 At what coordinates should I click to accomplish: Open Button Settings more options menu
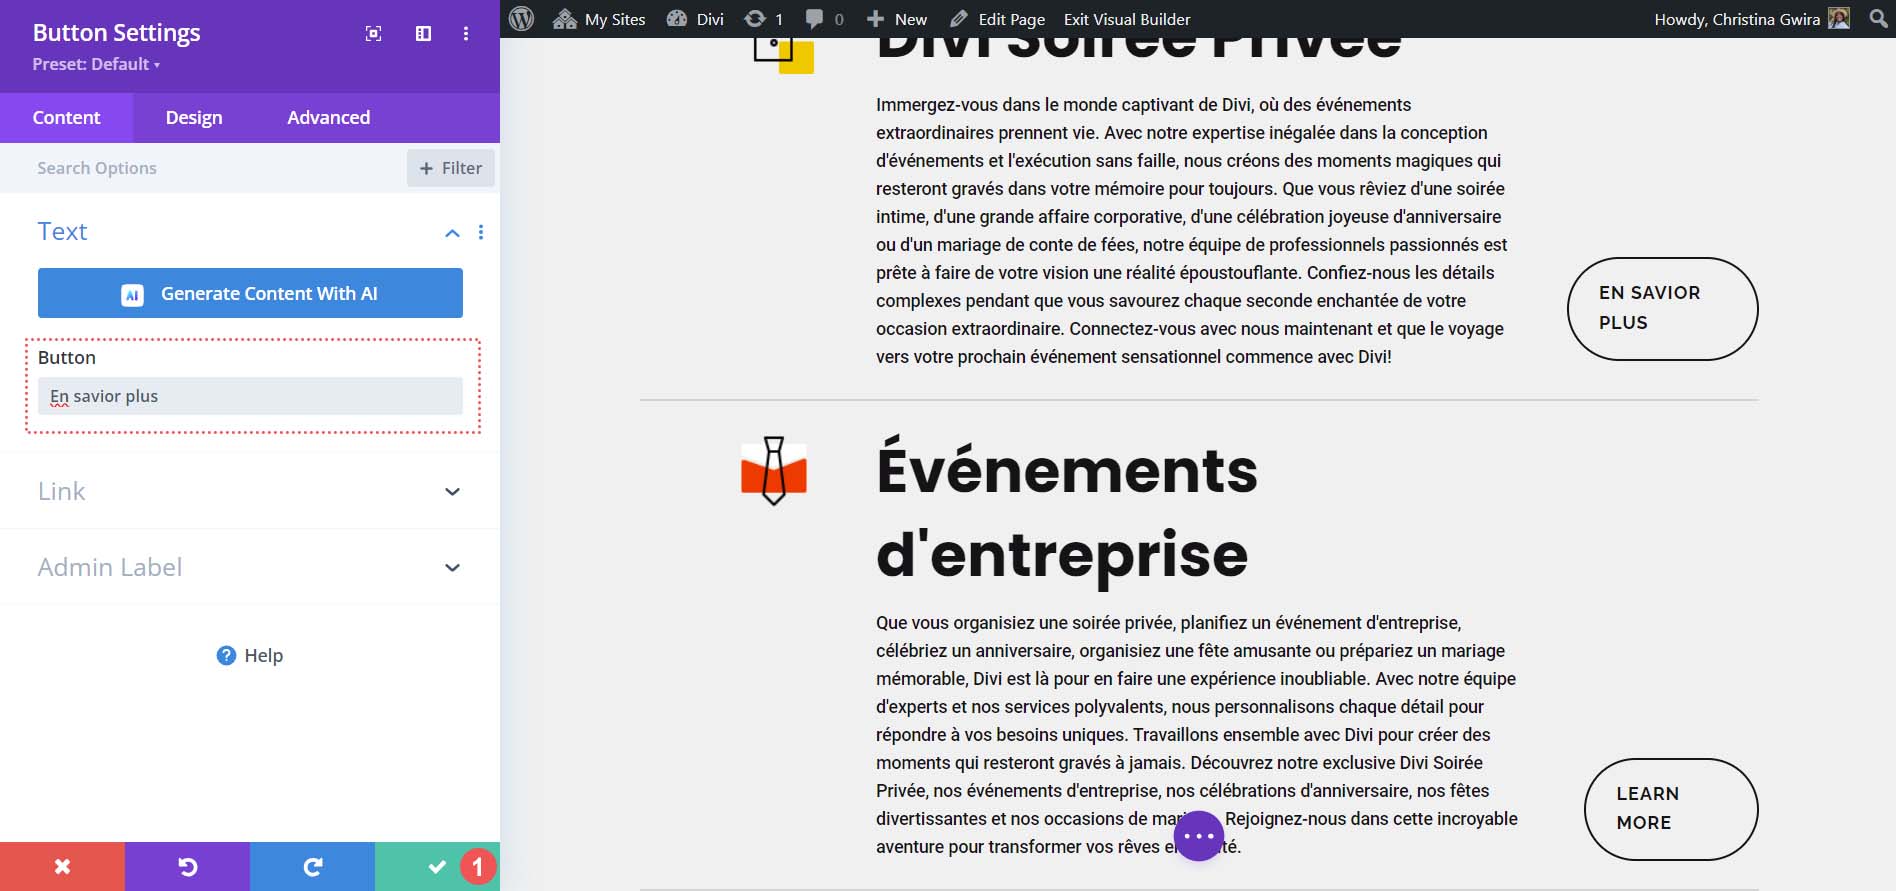pyautogui.click(x=466, y=34)
